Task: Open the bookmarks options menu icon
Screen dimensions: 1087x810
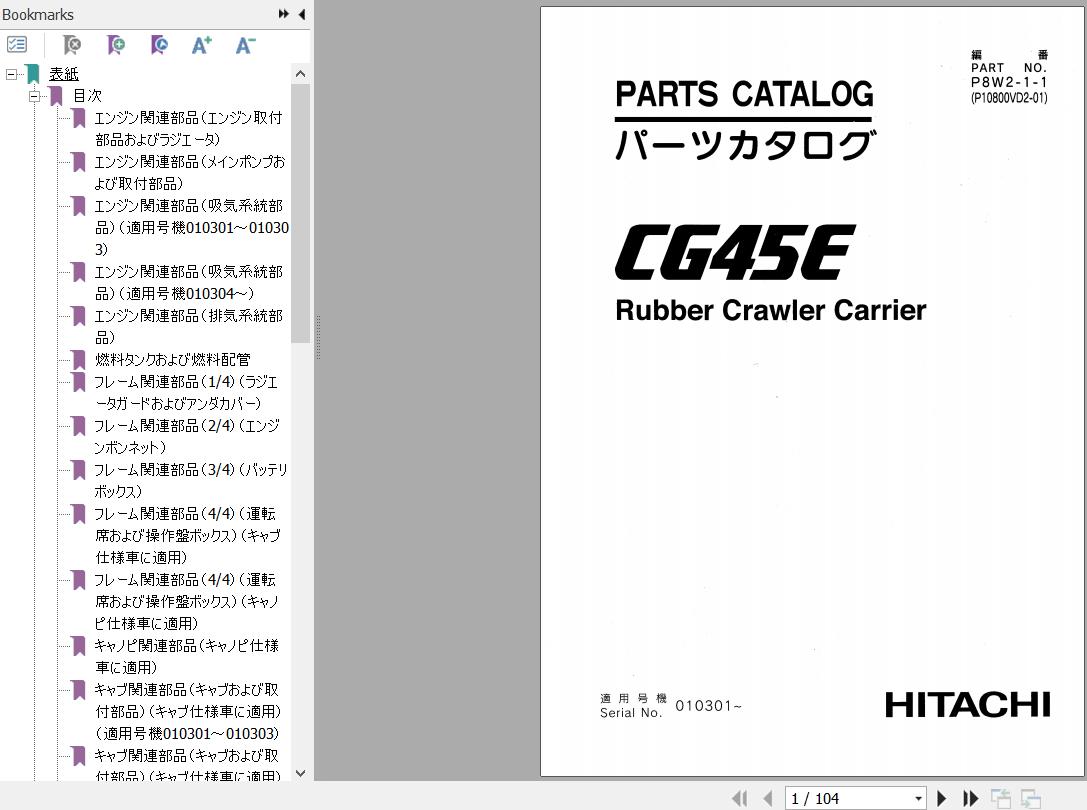Action: pos(17,45)
